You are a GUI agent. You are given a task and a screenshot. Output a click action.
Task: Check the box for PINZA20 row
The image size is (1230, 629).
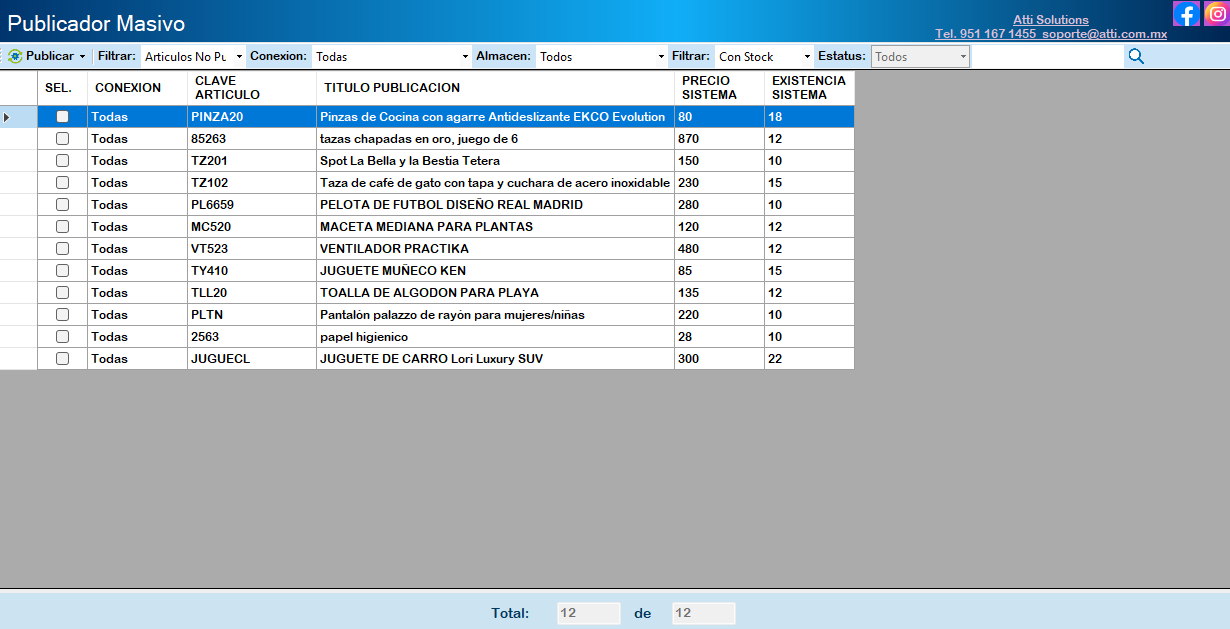coord(62,117)
